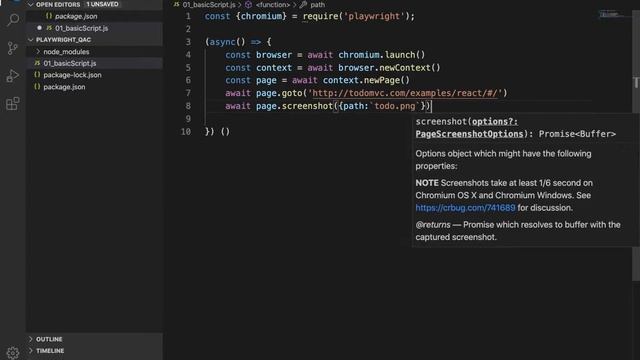The width and height of the screenshot is (640, 360).
Task: Click the chromium.launch() call on line 4
Action: coord(382,55)
